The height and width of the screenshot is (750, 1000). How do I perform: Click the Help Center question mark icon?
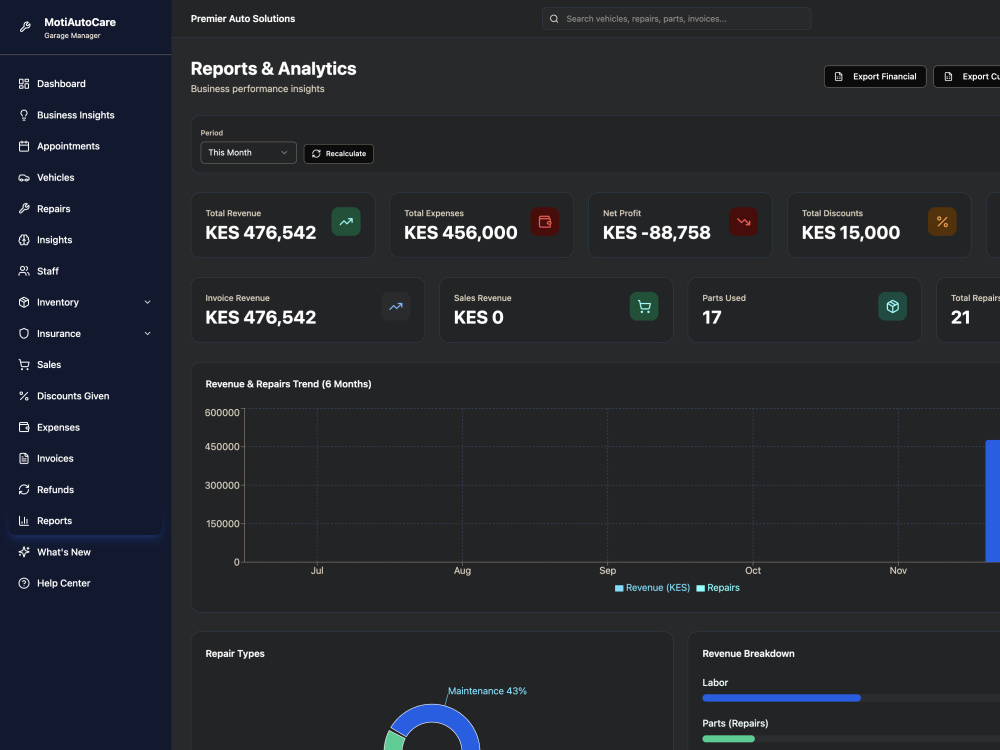pos(24,584)
